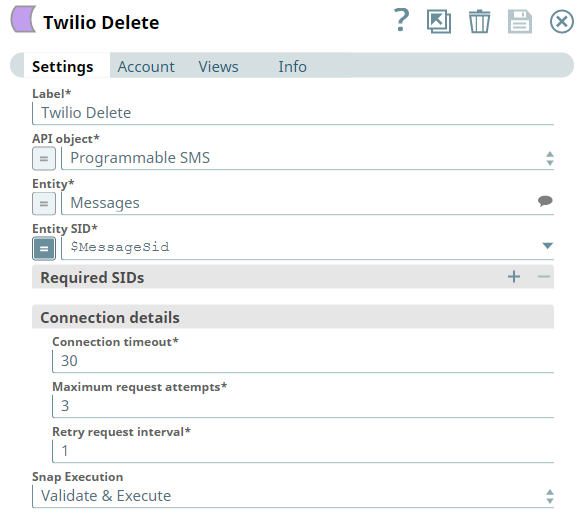Open the Messages entity suggestion bubble icon
Screen dimensions: 582x517
(545, 201)
